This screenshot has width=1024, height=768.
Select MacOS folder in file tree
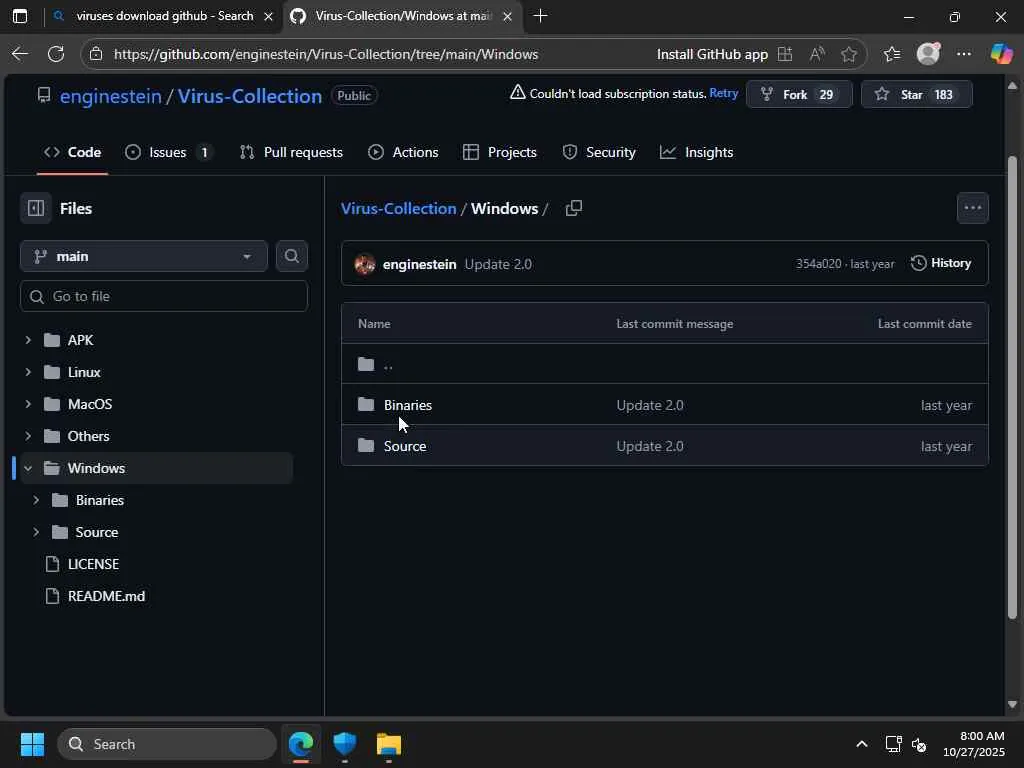point(90,404)
